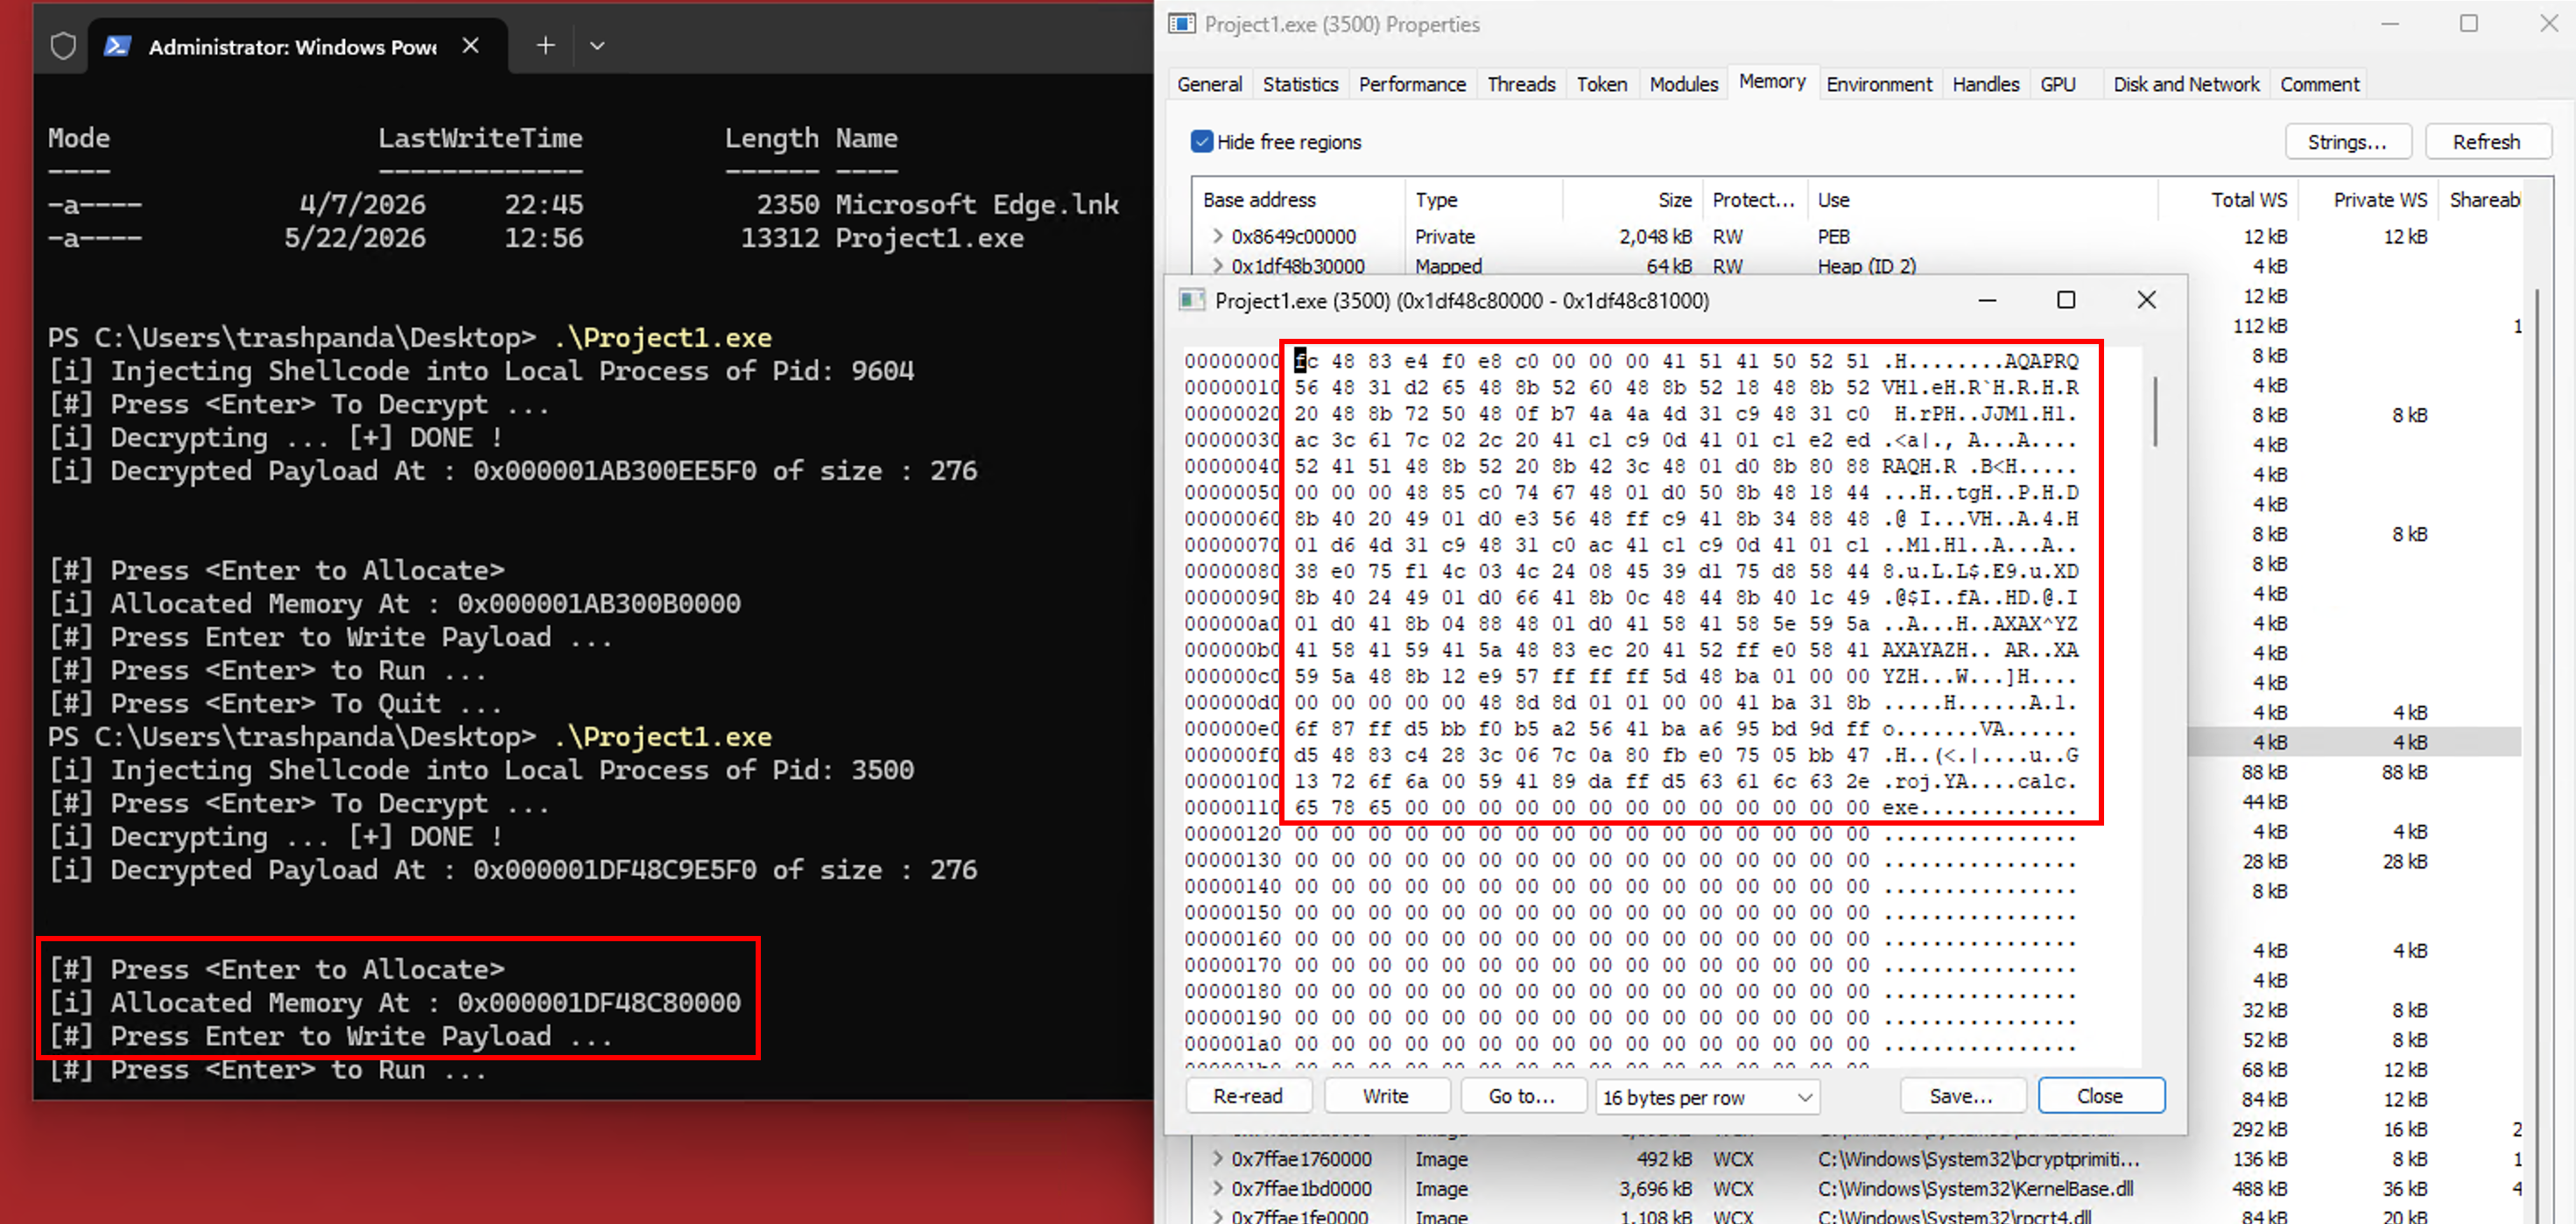The height and width of the screenshot is (1224, 2576).
Task: Click the Refresh button in Properties
Action: (2486, 142)
